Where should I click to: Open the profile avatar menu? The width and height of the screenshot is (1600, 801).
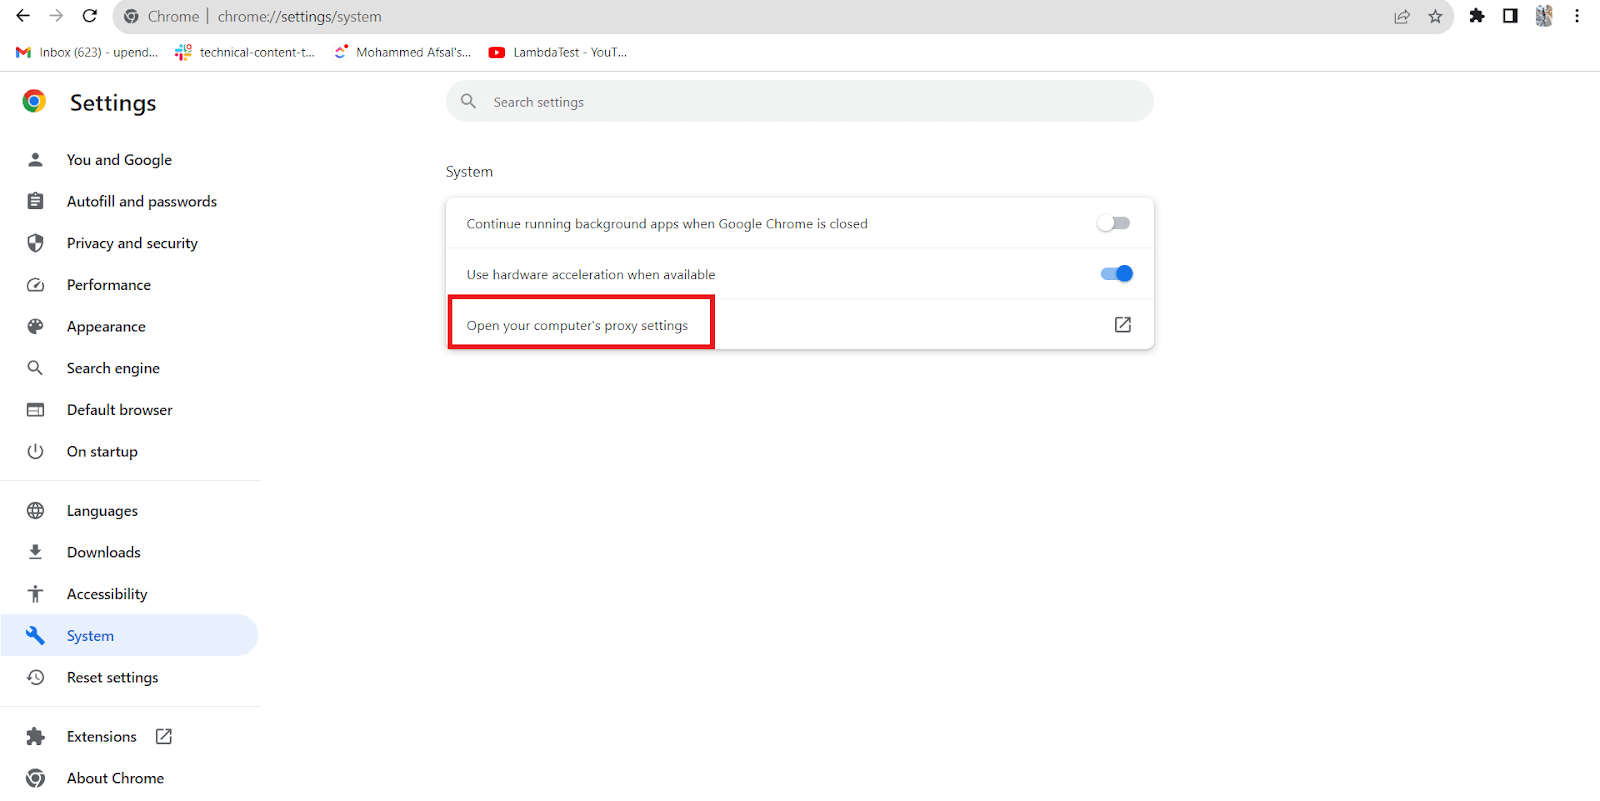(1544, 16)
